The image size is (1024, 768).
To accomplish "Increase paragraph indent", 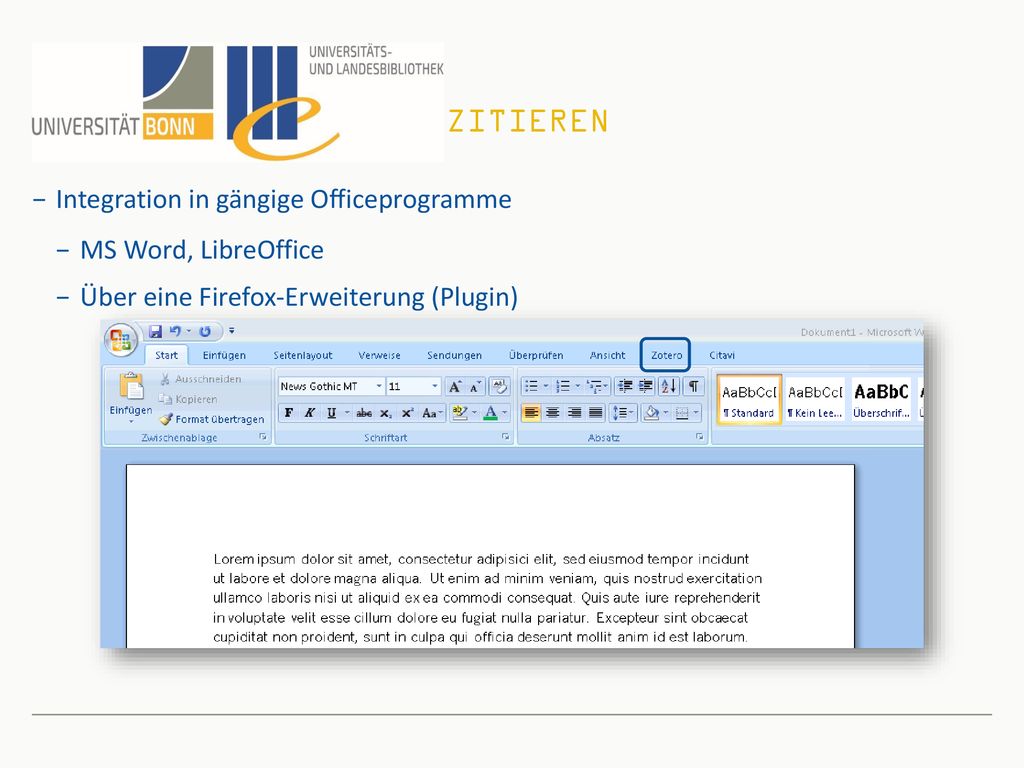I will coord(645,386).
